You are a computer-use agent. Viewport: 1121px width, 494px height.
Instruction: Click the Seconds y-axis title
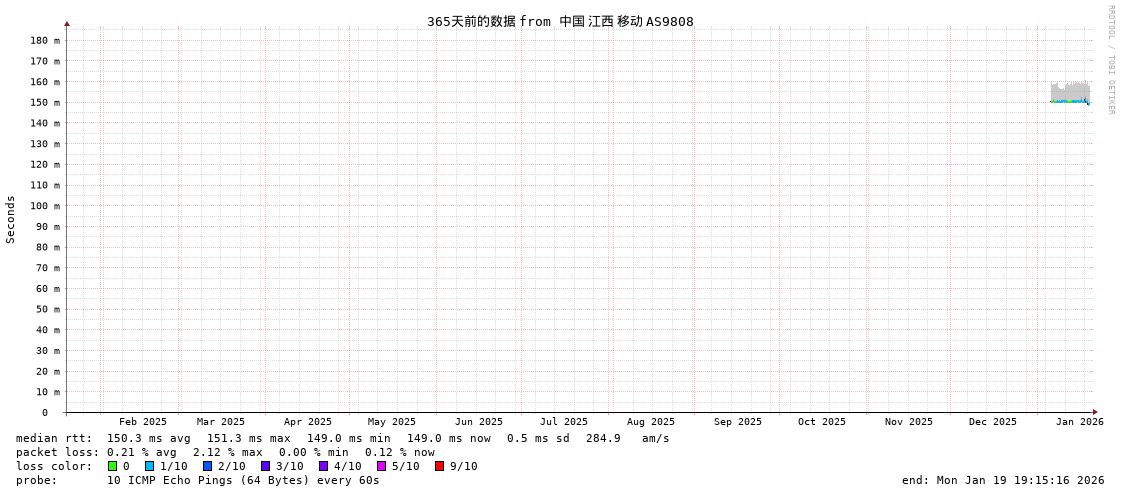(11, 219)
